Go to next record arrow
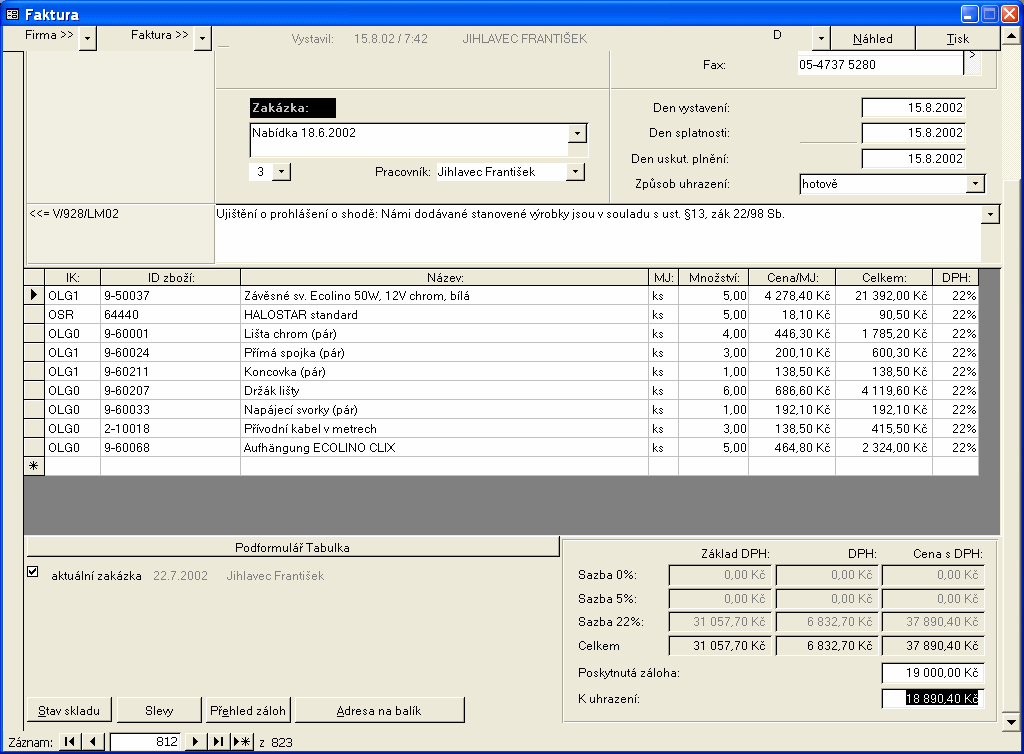1024x754 pixels. tap(196, 741)
